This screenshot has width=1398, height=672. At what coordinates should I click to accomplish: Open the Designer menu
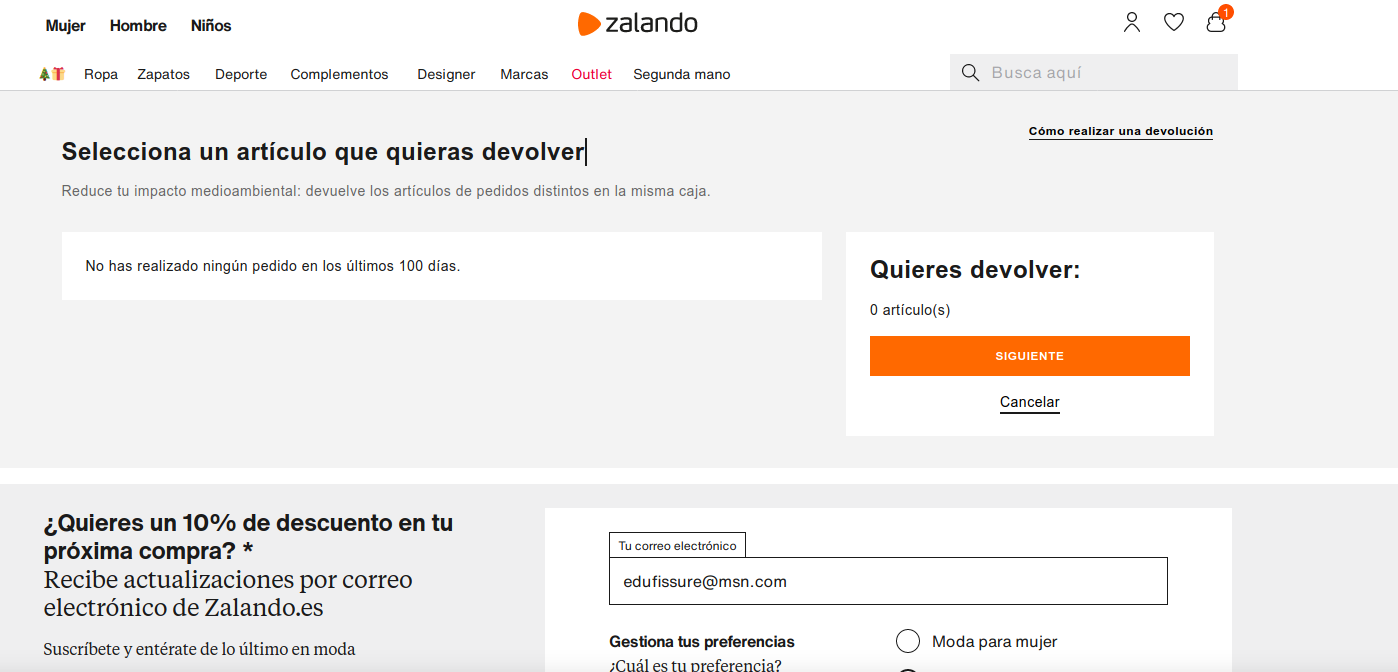[446, 74]
